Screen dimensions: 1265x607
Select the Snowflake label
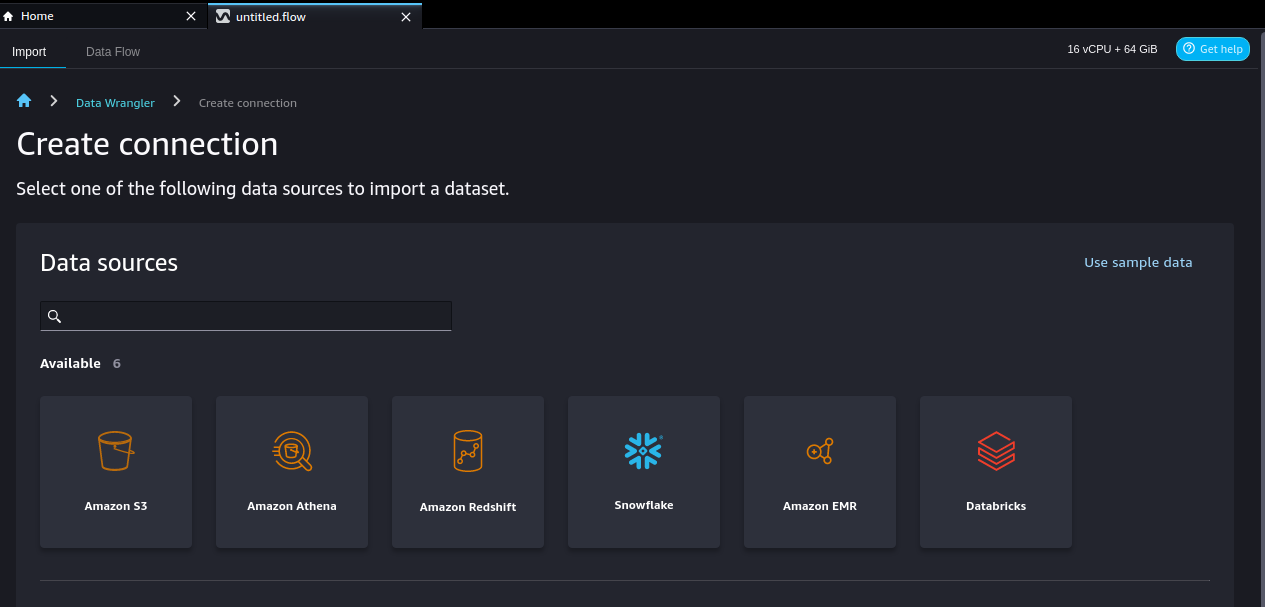pyautogui.click(x=644, y=505)
